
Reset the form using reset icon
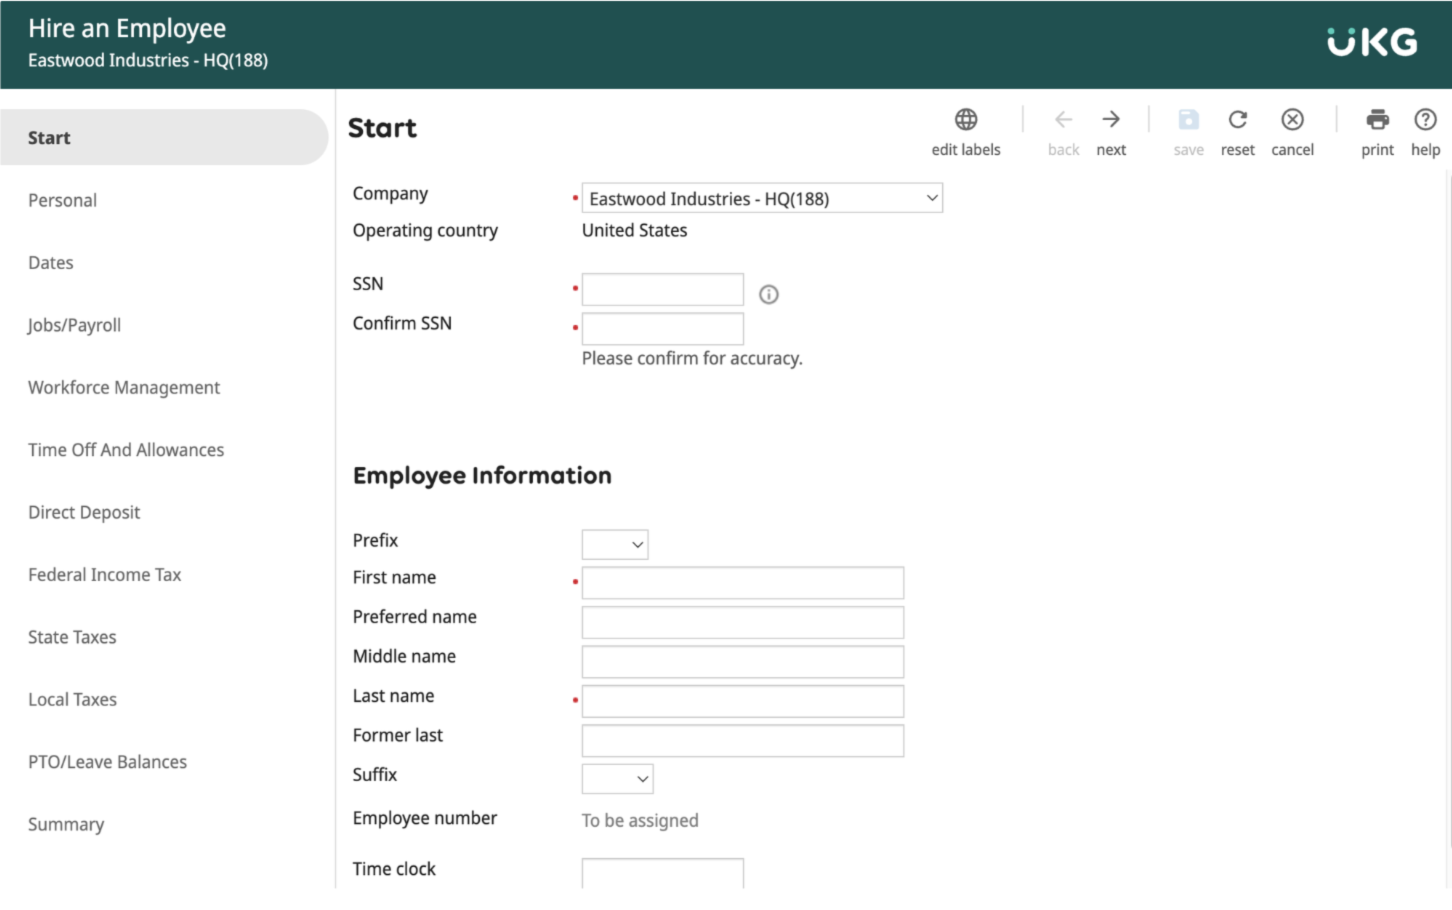[x=1237, y=120]
